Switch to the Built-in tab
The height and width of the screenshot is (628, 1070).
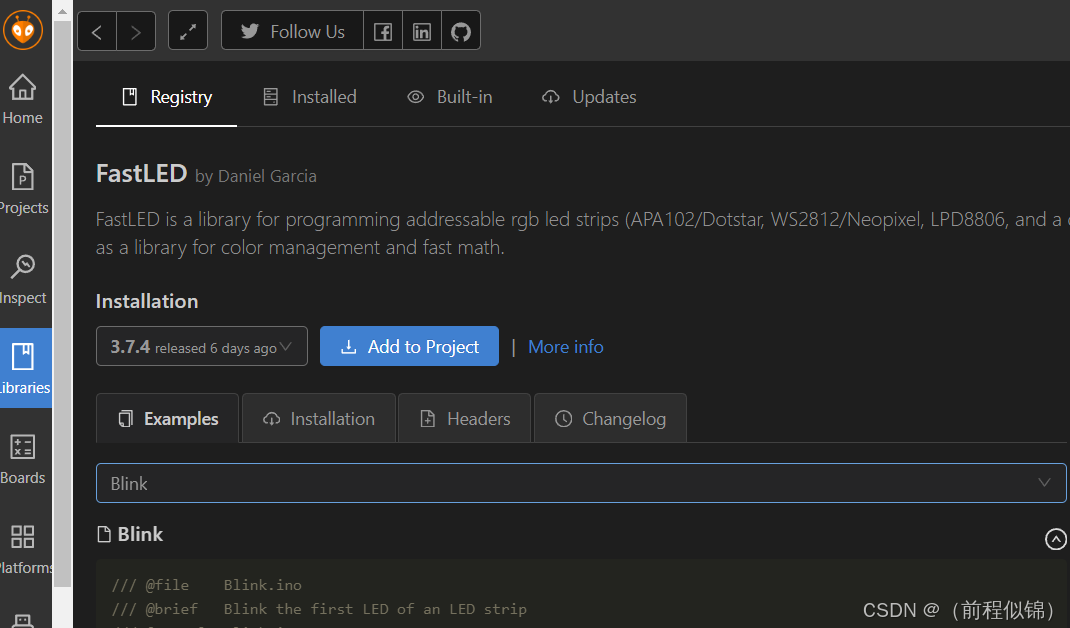click(x=450, y=97)
